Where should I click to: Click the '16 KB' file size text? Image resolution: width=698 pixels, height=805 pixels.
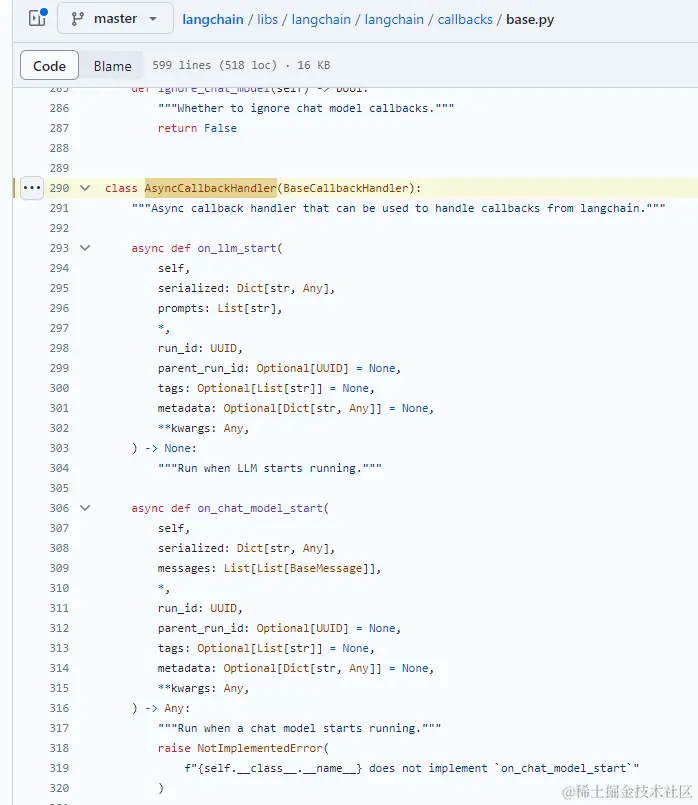[x=314, y=65]
